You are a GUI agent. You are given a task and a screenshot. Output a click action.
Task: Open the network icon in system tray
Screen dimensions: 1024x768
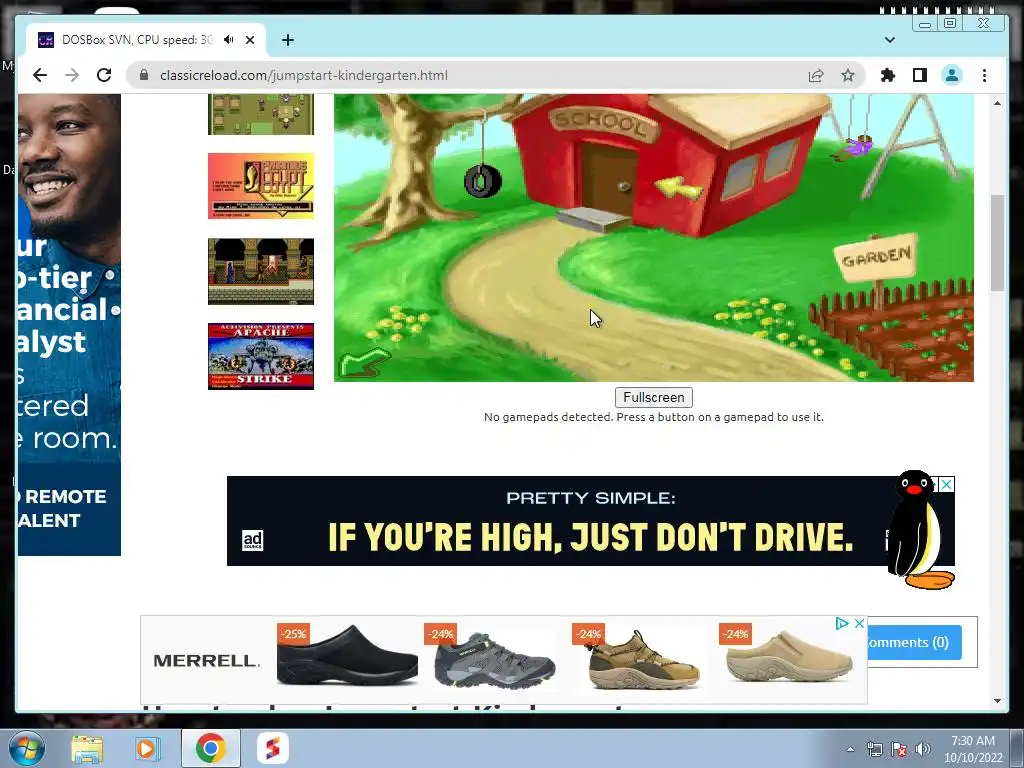click(874, 750)
